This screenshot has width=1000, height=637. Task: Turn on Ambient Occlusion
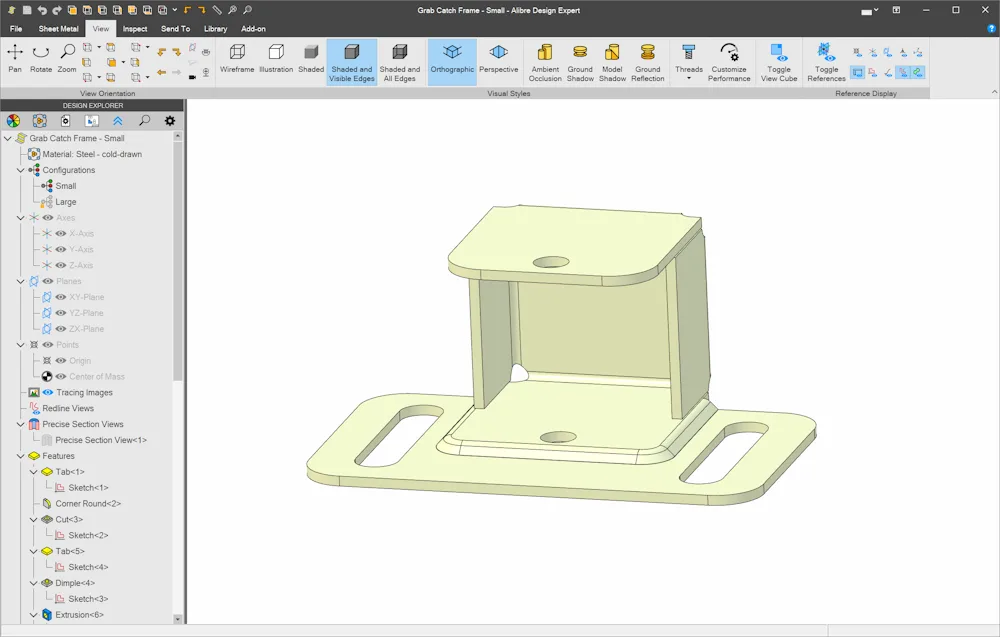tap(545, 62)
